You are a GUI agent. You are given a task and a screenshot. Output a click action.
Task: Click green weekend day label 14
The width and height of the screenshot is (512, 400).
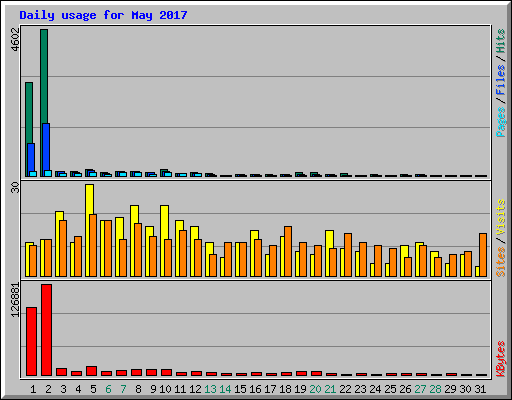pos(225,389)
